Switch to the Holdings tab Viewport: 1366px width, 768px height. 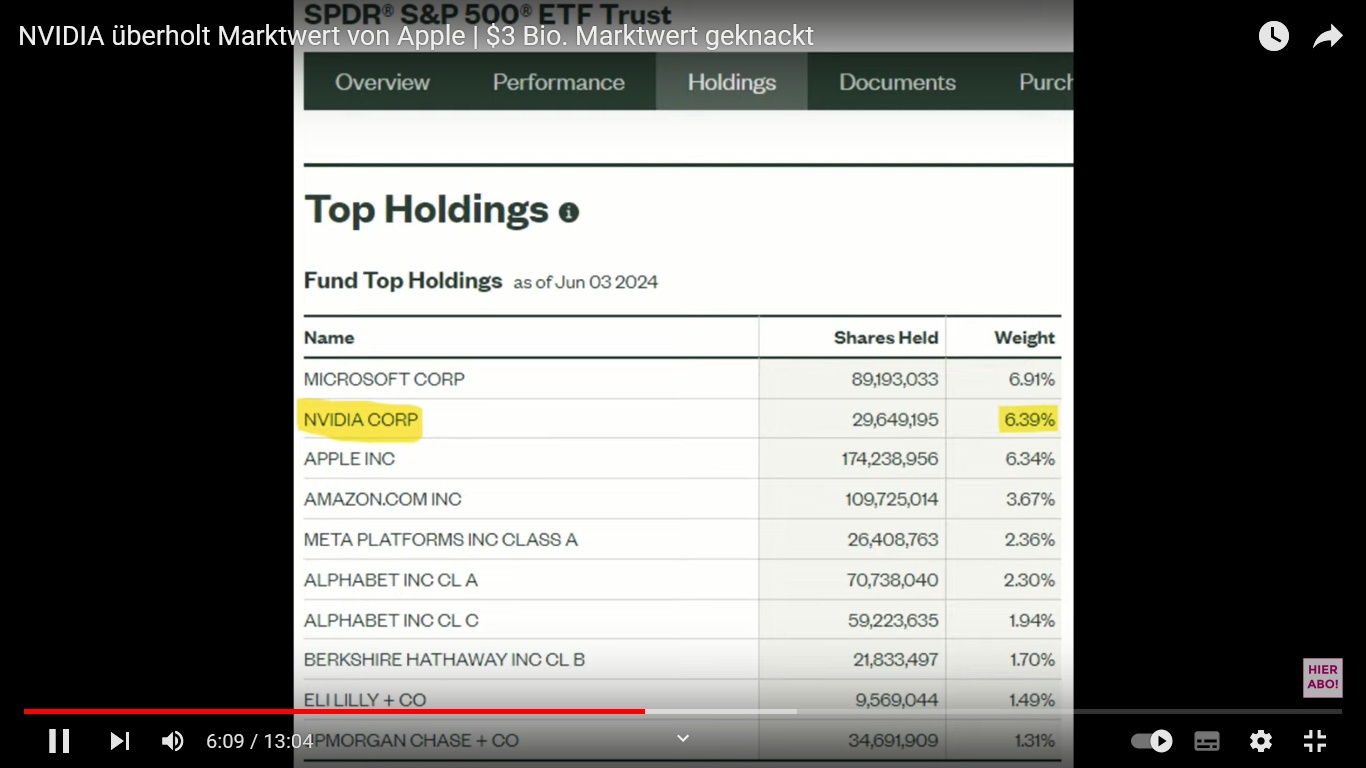click(731, 82)
